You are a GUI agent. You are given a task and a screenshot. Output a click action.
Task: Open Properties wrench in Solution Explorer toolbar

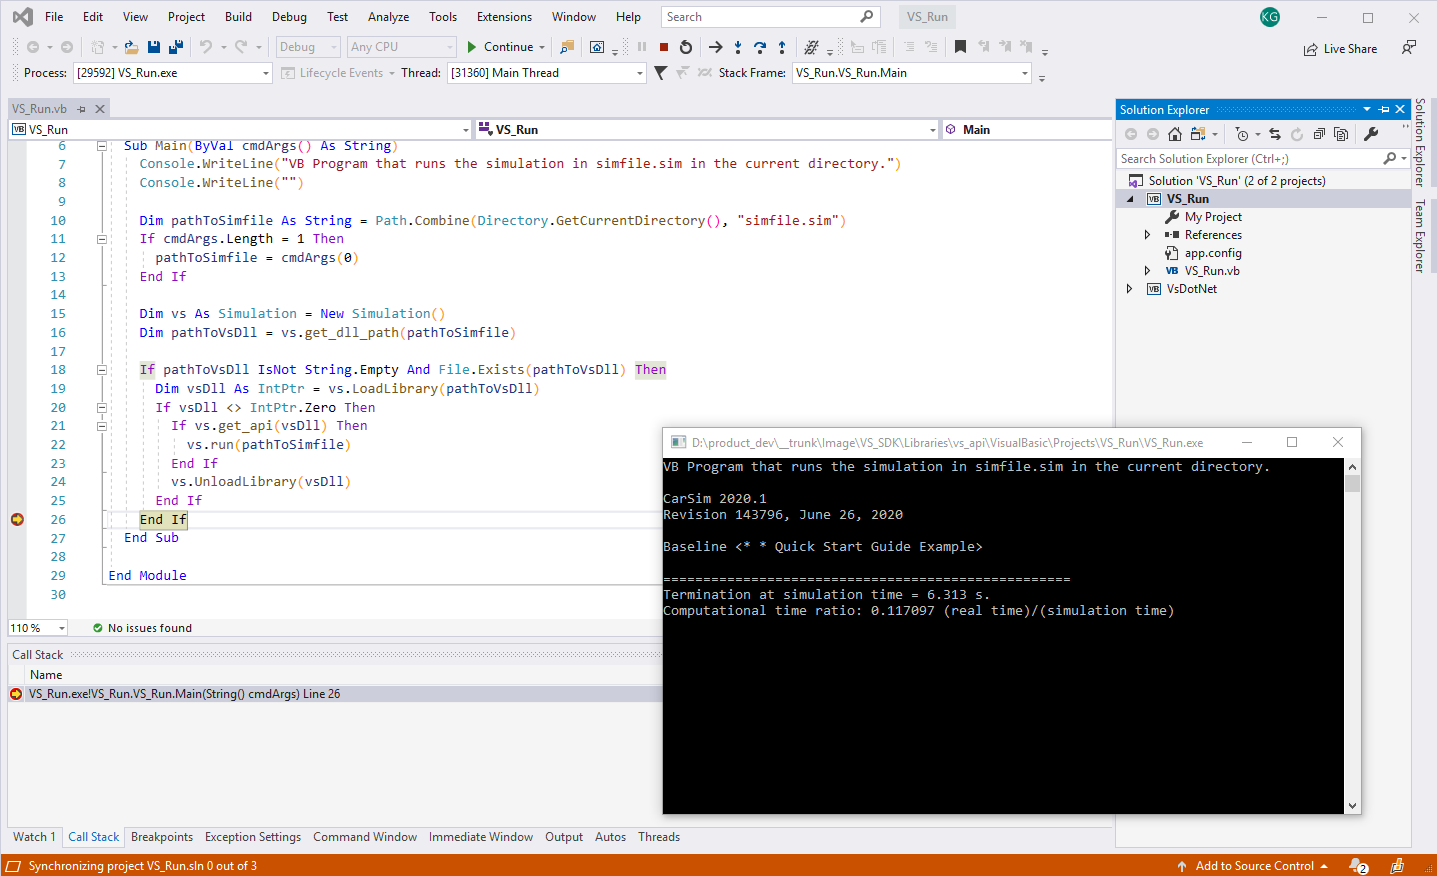(x=1371, y=134)
